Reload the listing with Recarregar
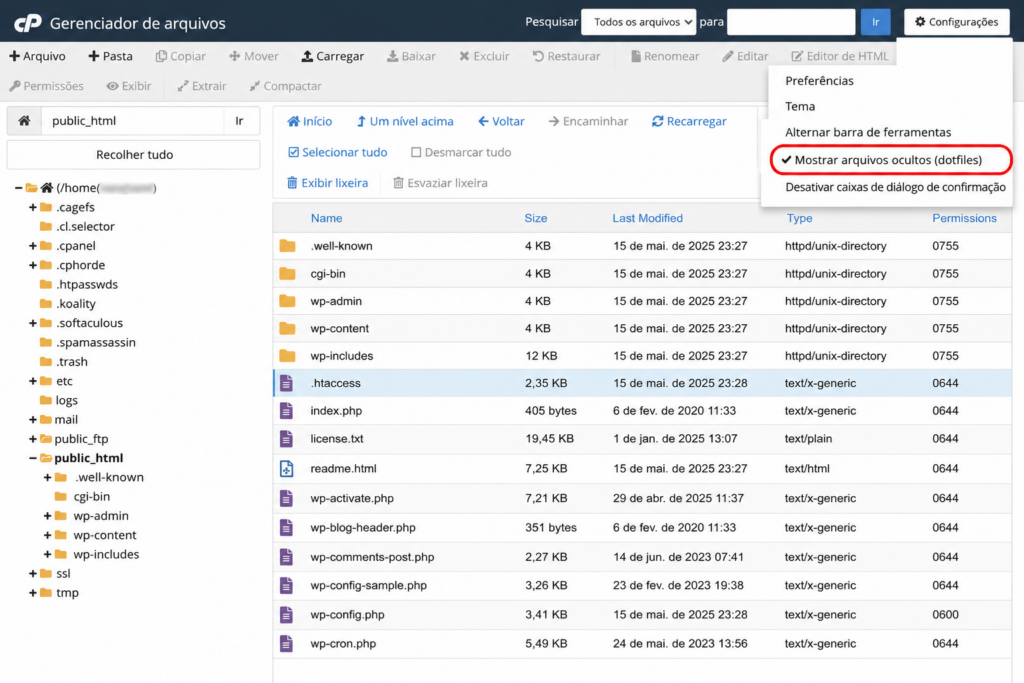 coord(689,121)
